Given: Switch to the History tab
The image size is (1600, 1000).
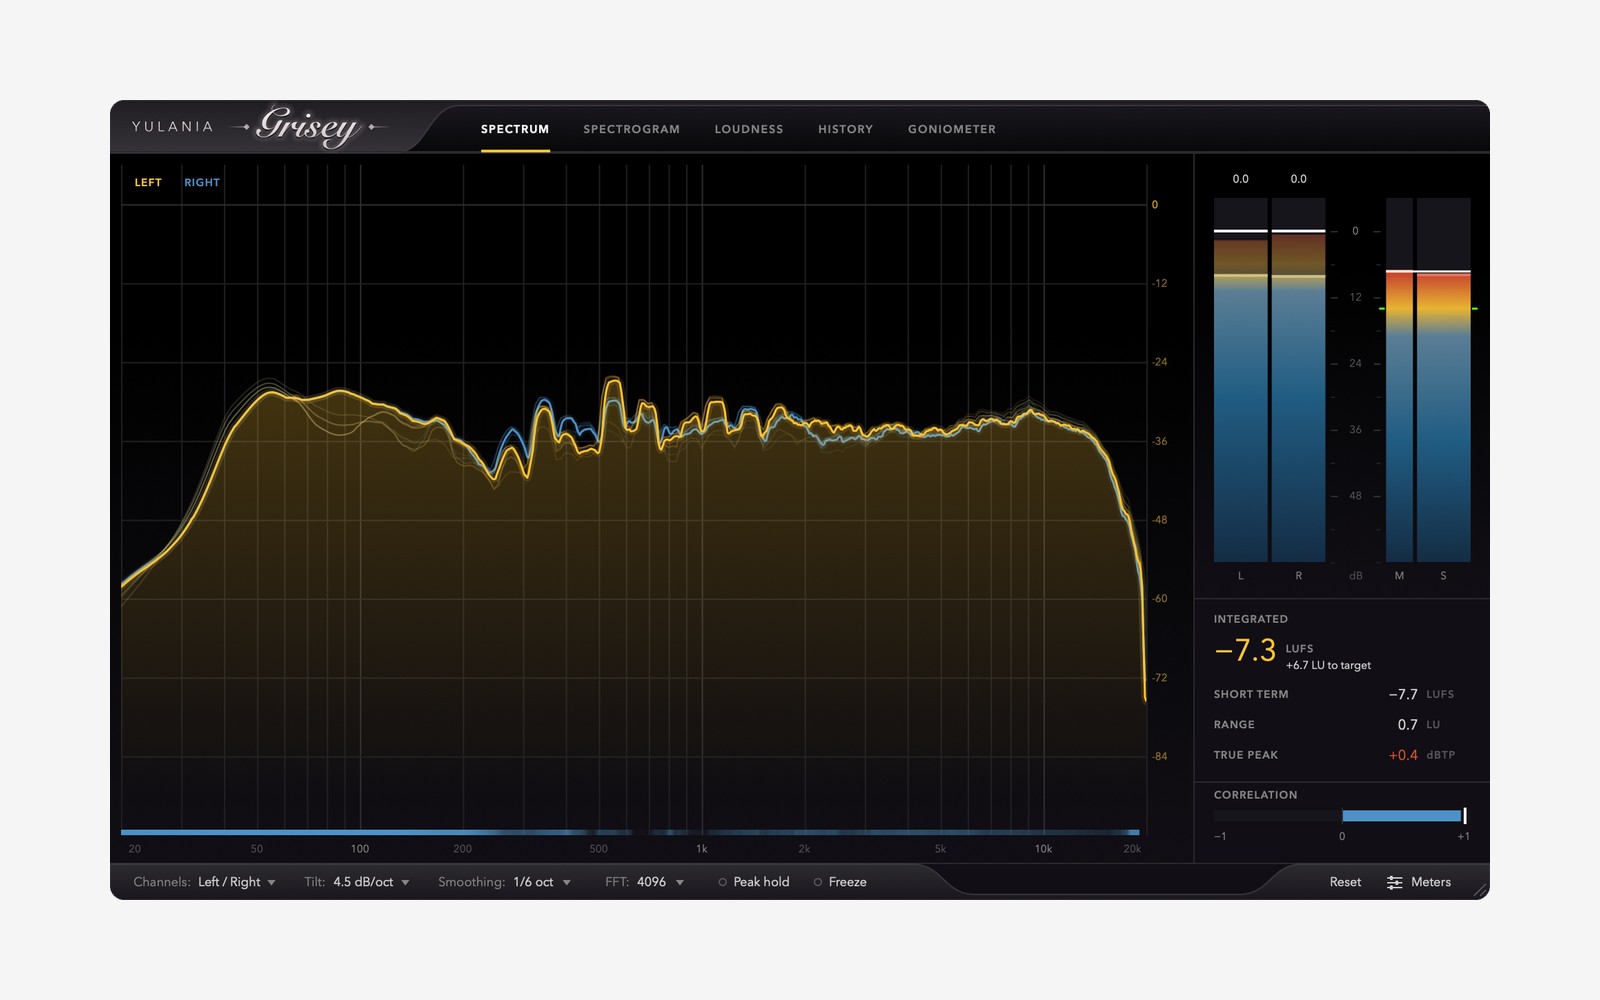Looking at the screenshot, I should pyautogui.click(x=845, y=129).
